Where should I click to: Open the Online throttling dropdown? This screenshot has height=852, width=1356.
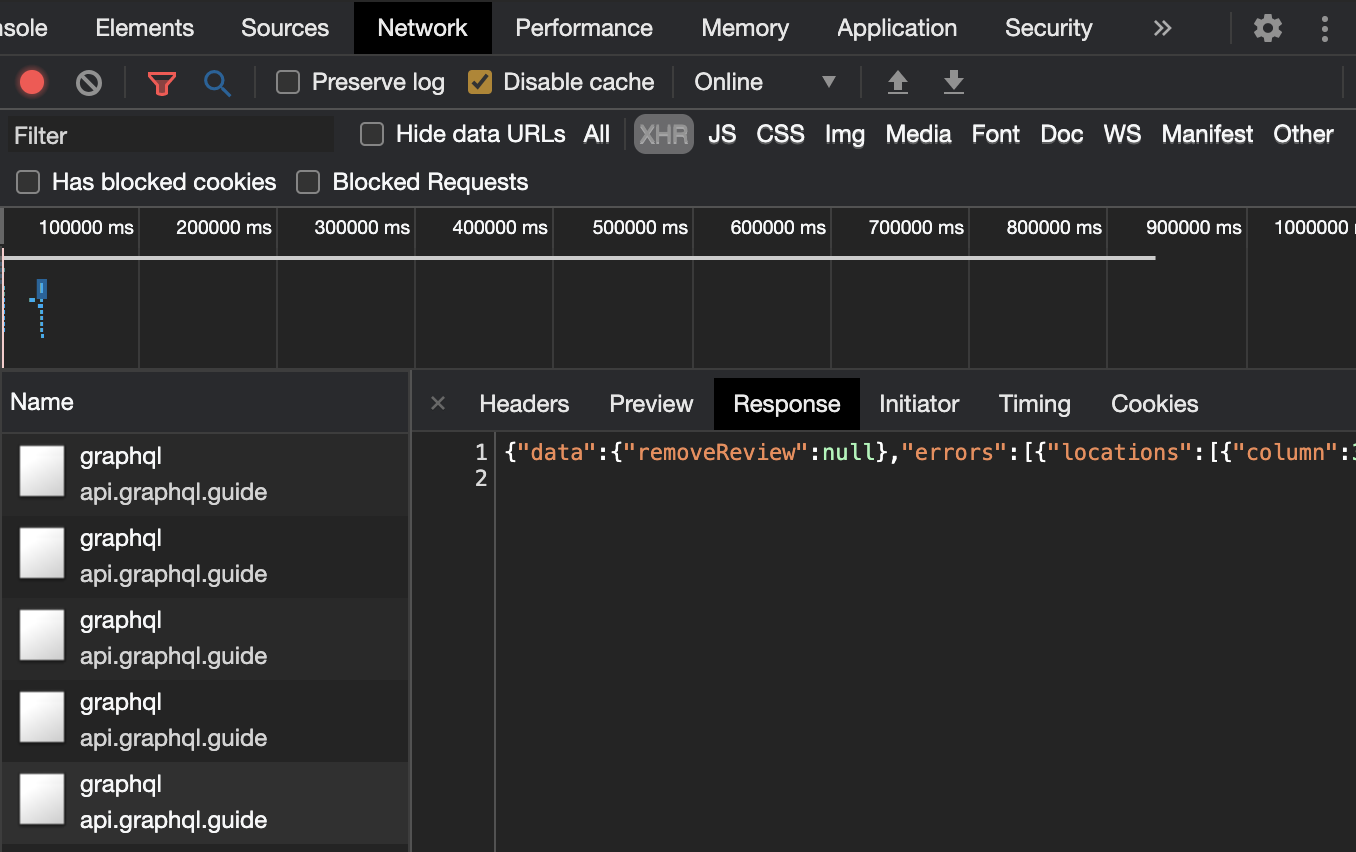pyautogui.click(x=765, y=82)
